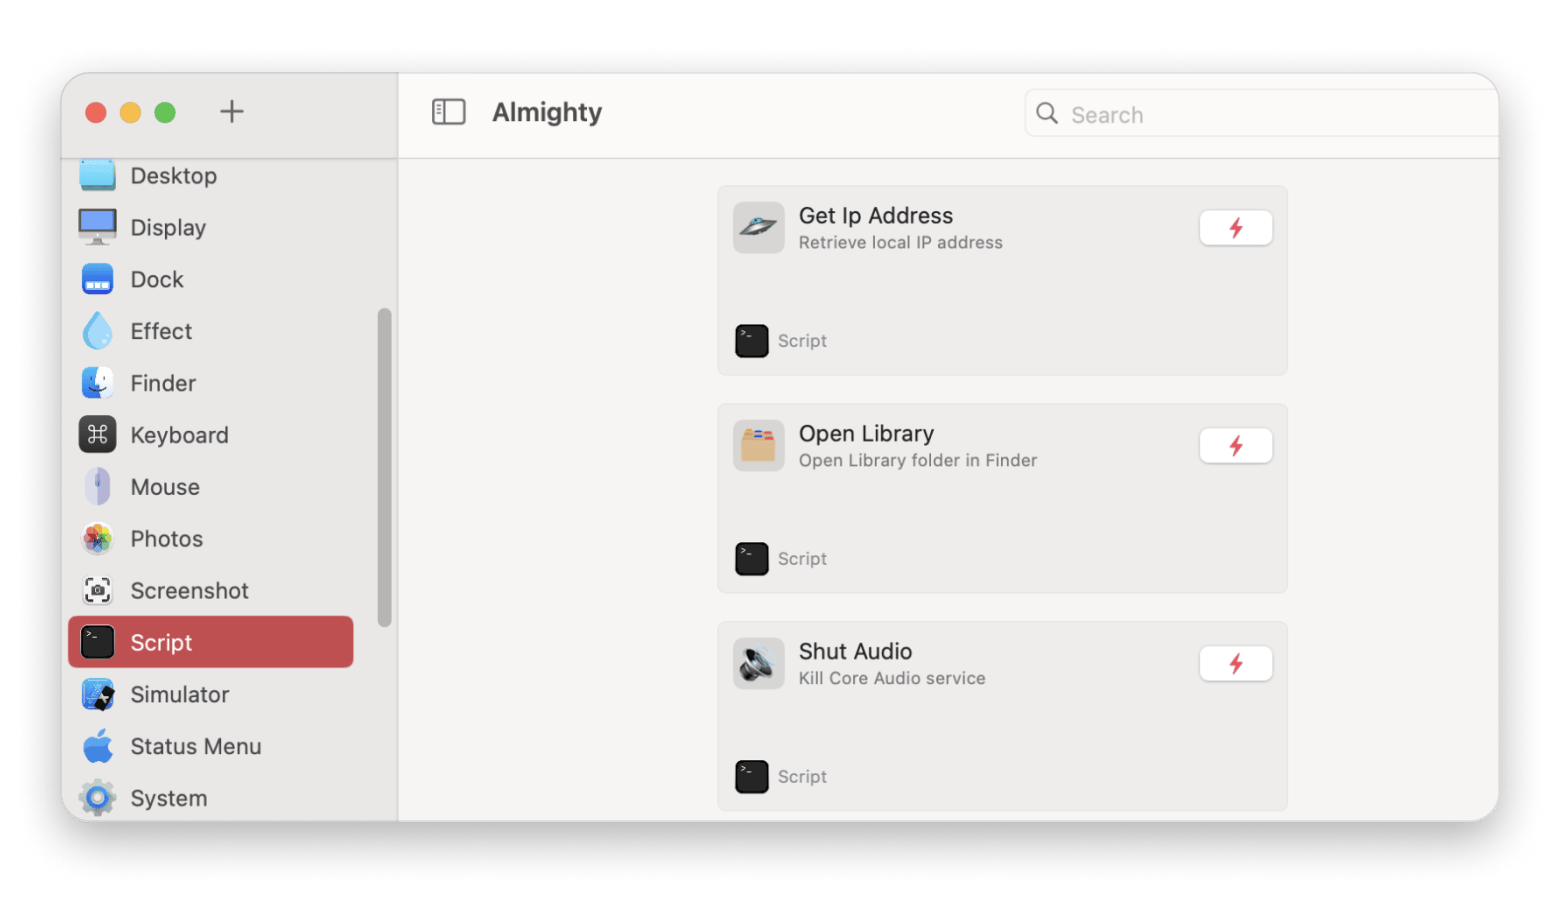Select the Finder sidebar item
This screenshot has height=902, width=1560.
click(210, 383)
